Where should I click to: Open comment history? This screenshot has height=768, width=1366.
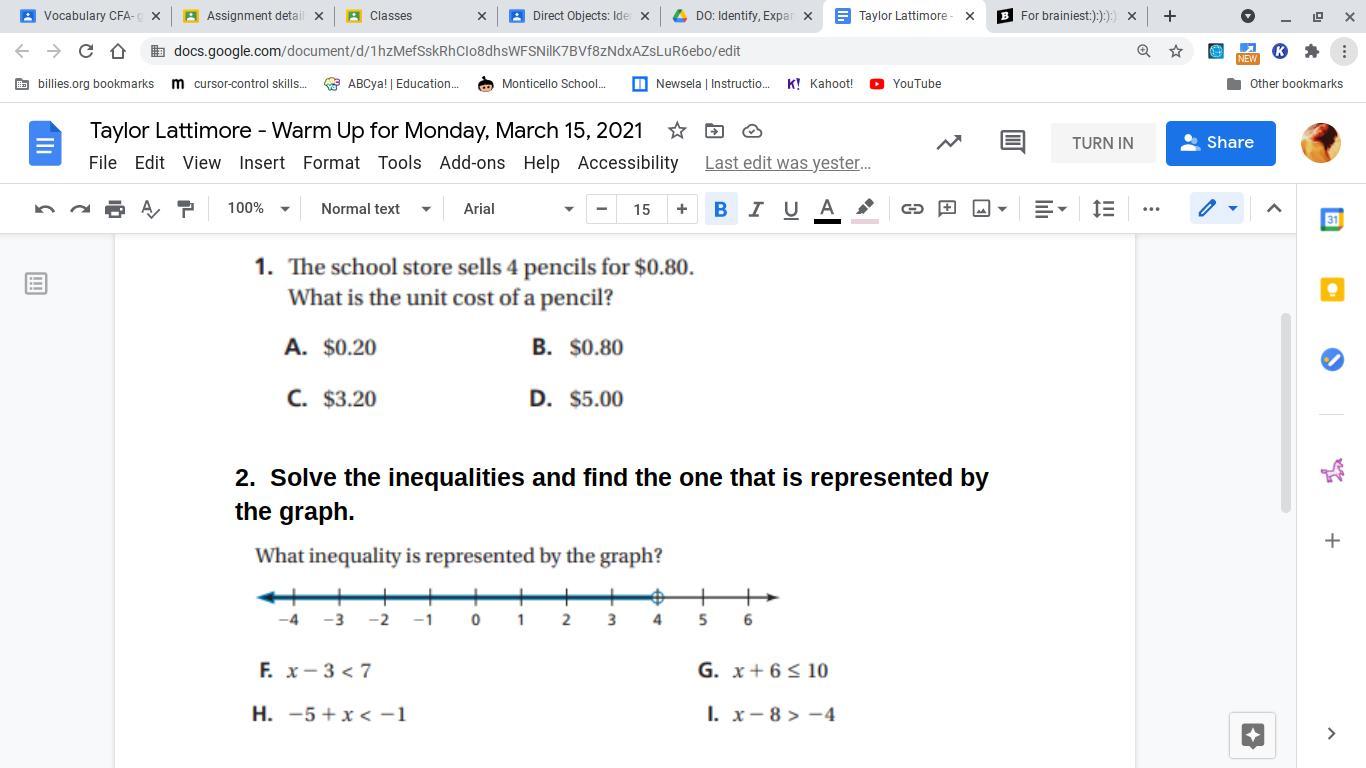coord(1013,143)
